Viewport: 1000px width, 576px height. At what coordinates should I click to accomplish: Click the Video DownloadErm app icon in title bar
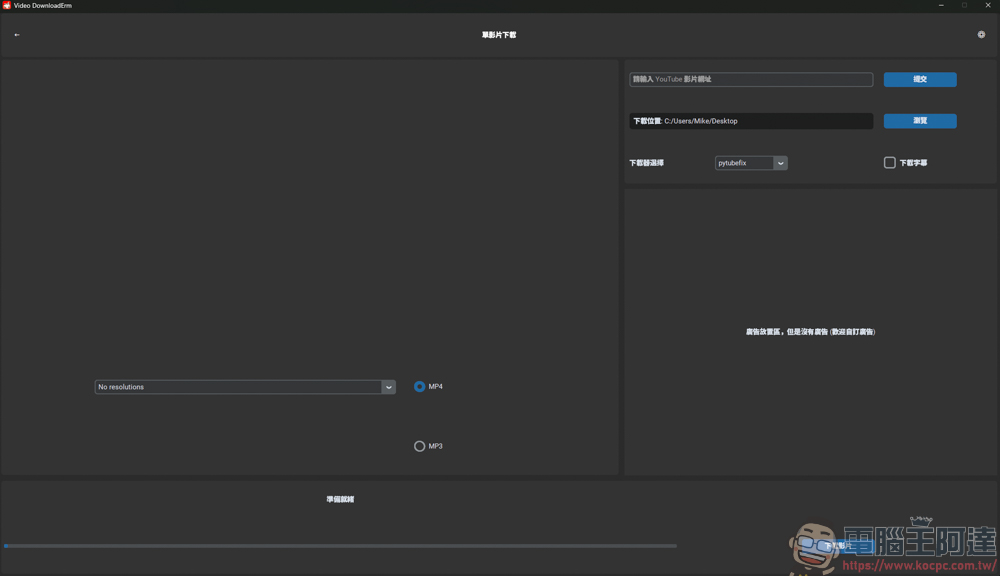(x=6, y=5)
